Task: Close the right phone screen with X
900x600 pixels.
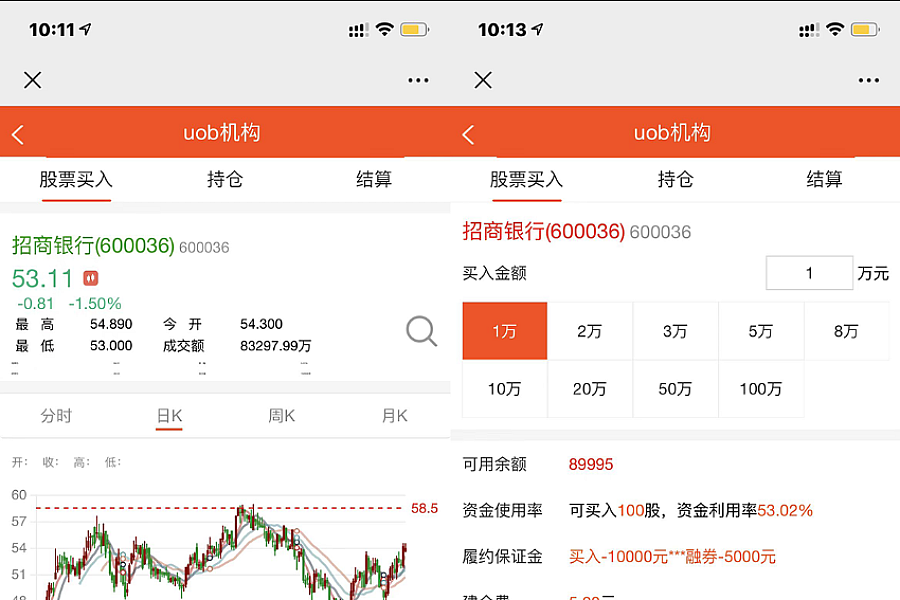Action: (x=483, y=80)
